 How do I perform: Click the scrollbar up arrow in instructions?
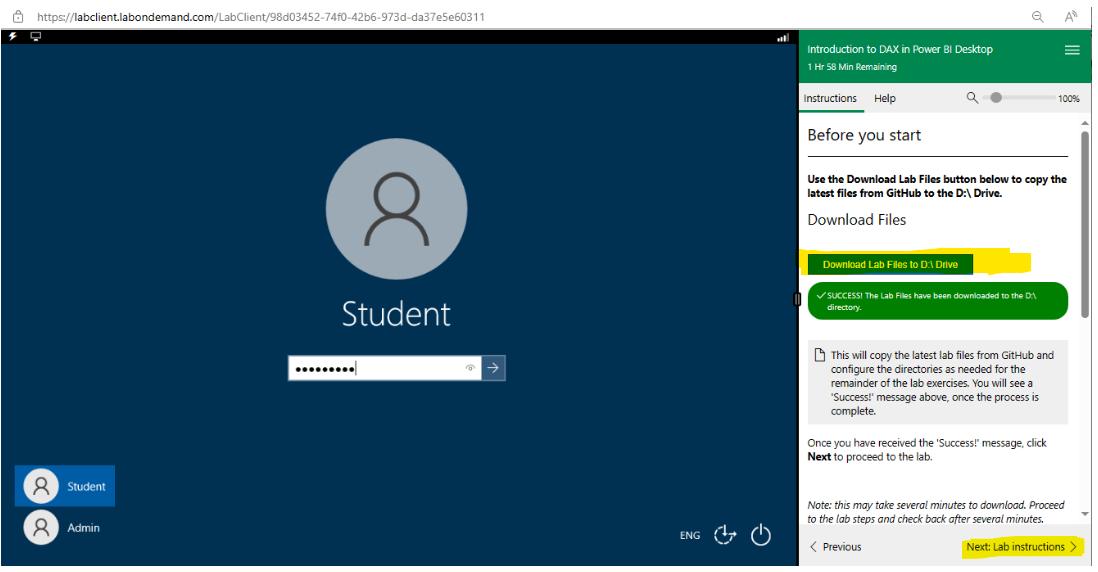pos(1085,123)
